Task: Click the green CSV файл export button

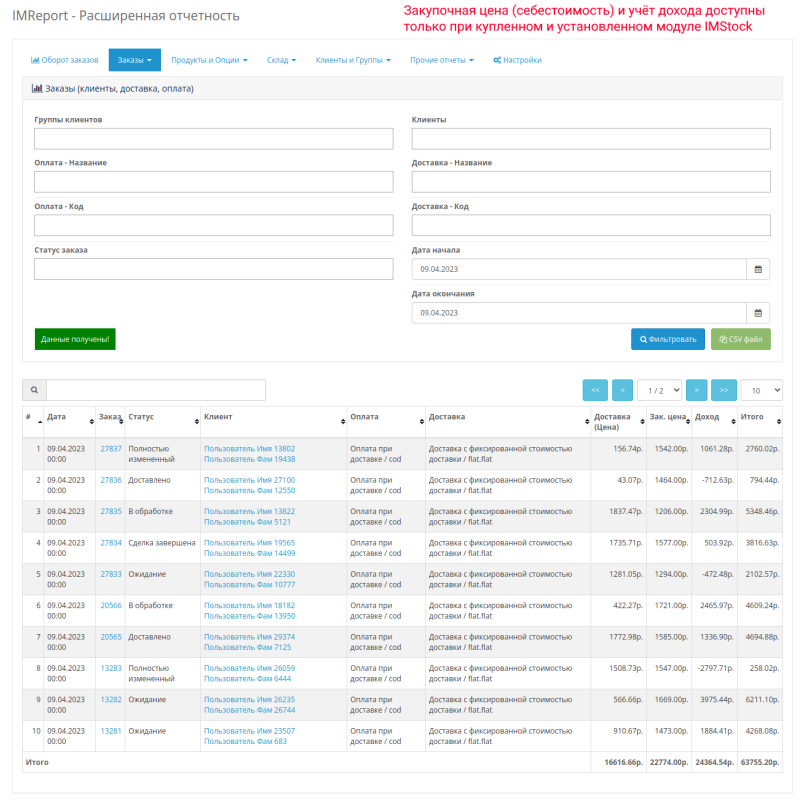Action: pos(741,339)
